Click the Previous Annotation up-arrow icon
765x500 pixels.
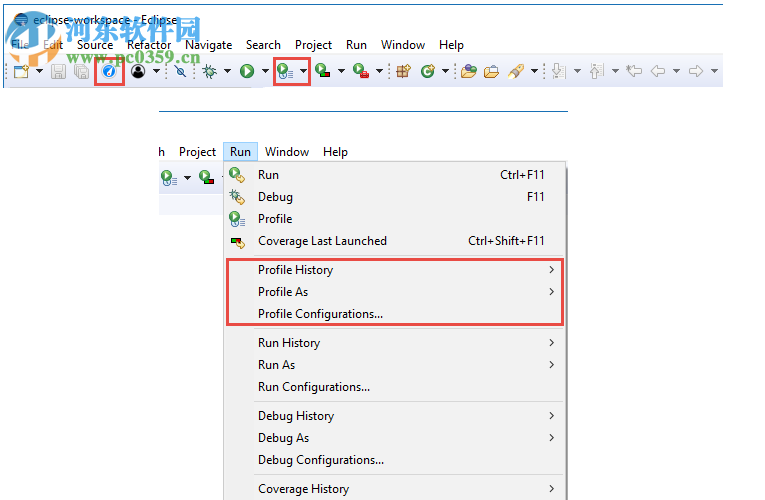click(x=597, y=72)
